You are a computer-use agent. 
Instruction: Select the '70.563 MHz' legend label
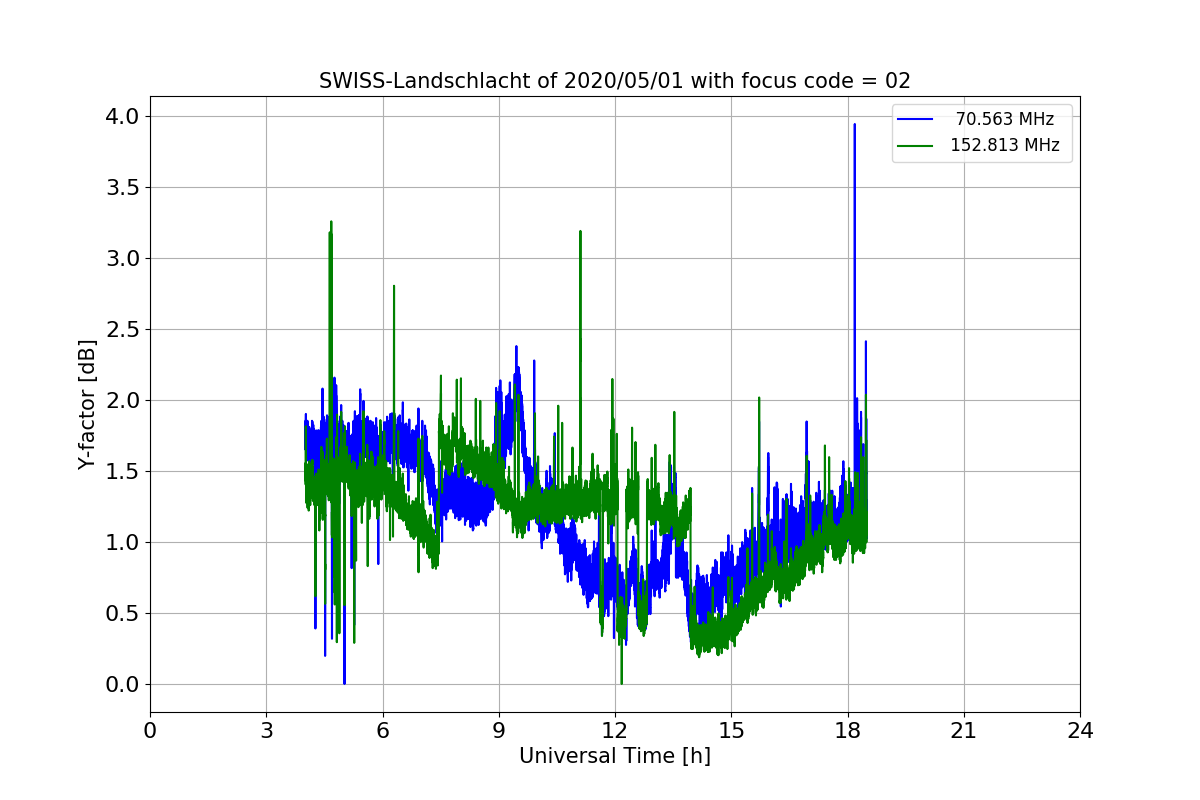(1004, 119)
